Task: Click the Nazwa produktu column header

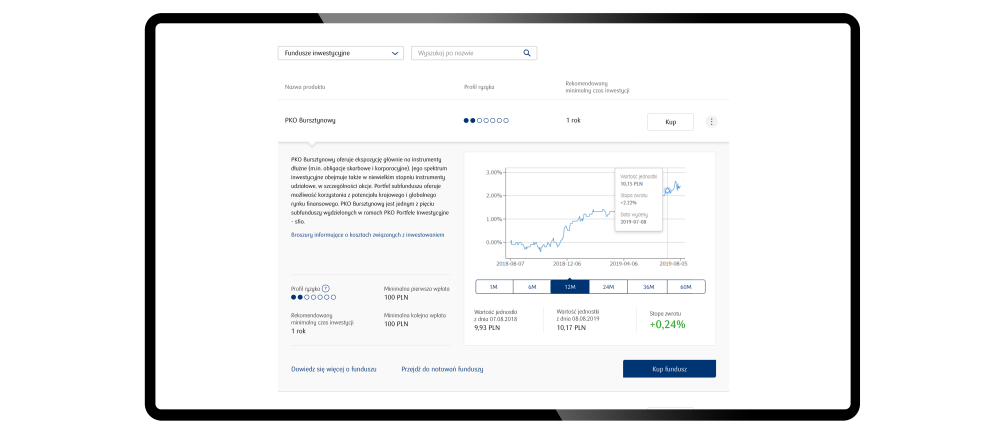Action: tap(305, 86)
